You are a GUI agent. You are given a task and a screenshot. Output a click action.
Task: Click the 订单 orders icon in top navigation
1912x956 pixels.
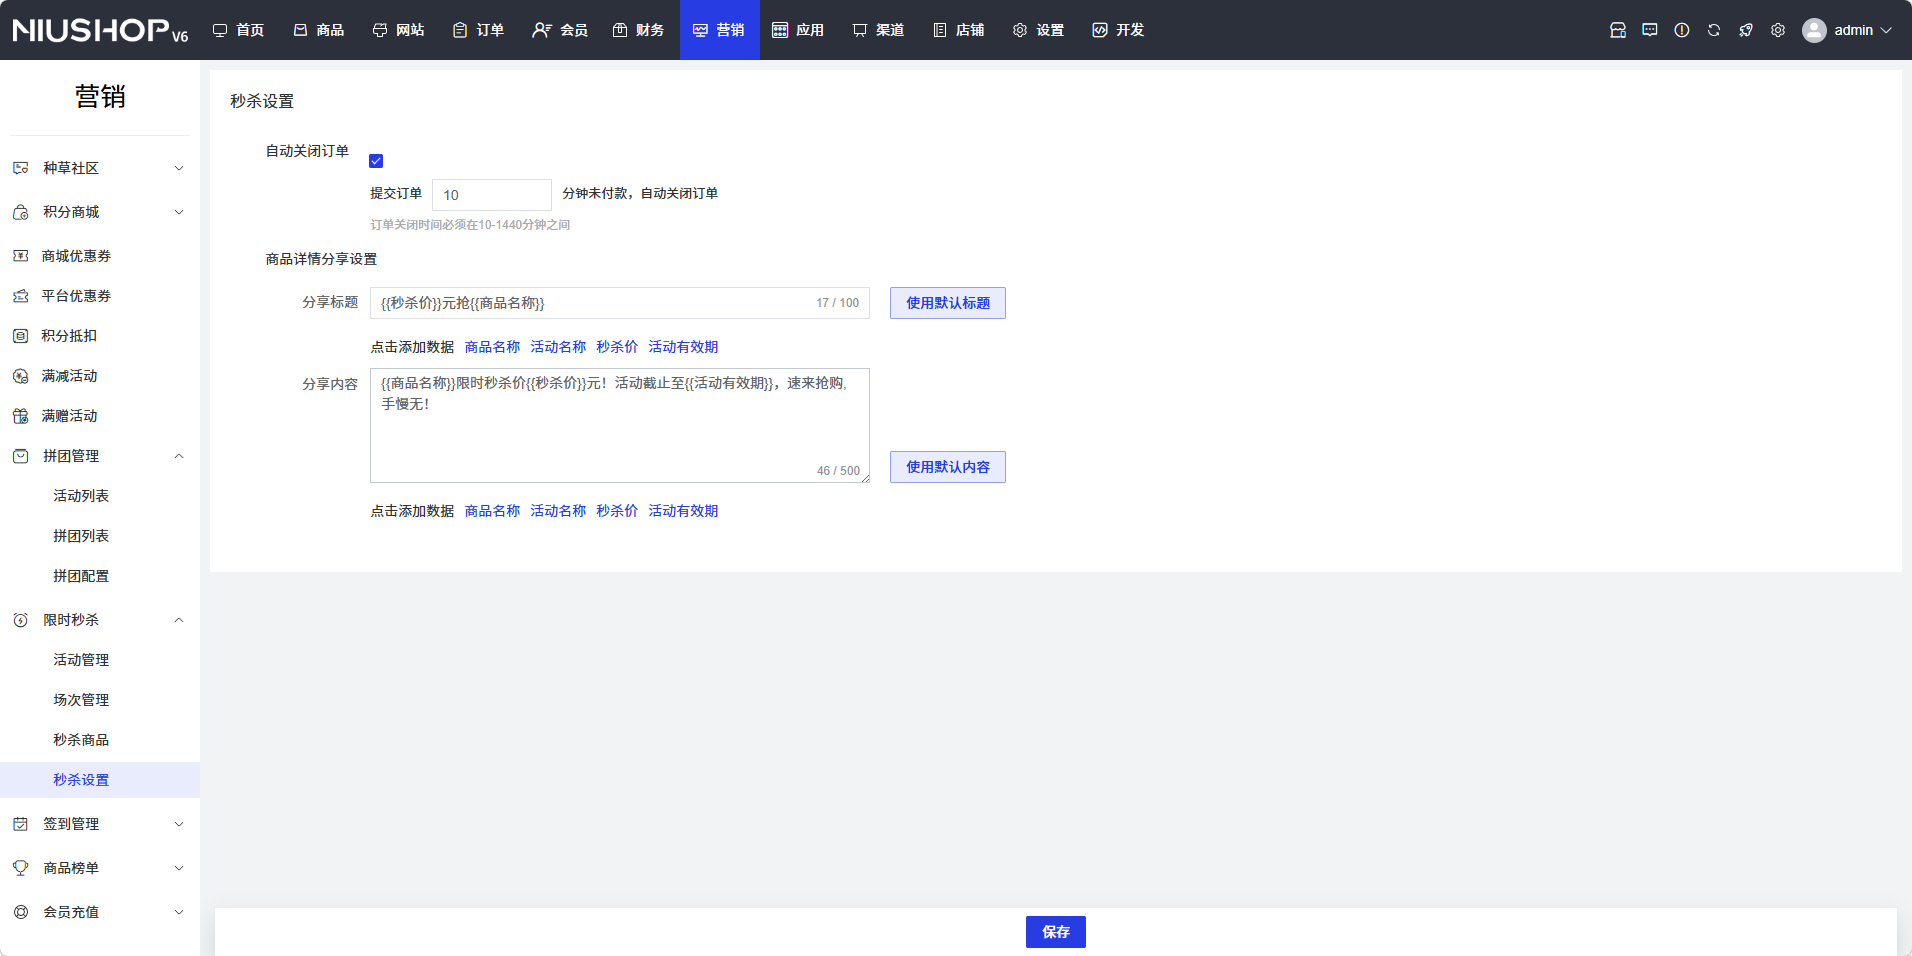[x=460, y=30]
